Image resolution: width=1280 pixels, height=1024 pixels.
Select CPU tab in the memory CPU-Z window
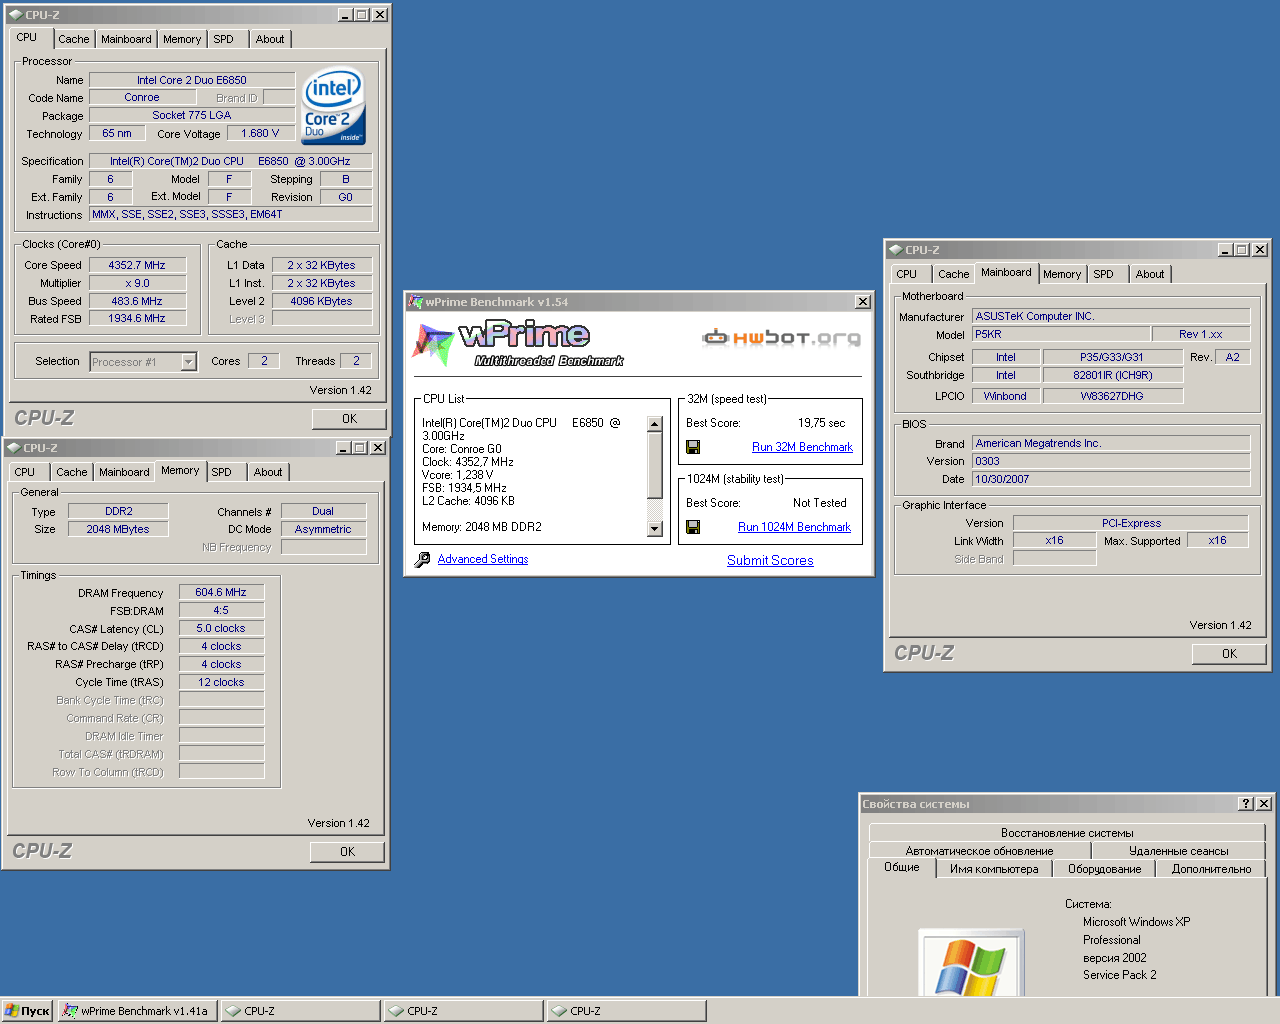25,472
